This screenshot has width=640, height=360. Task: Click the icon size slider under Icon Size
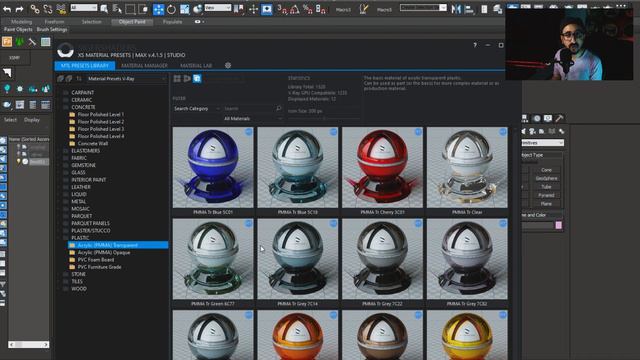[324, 118]
